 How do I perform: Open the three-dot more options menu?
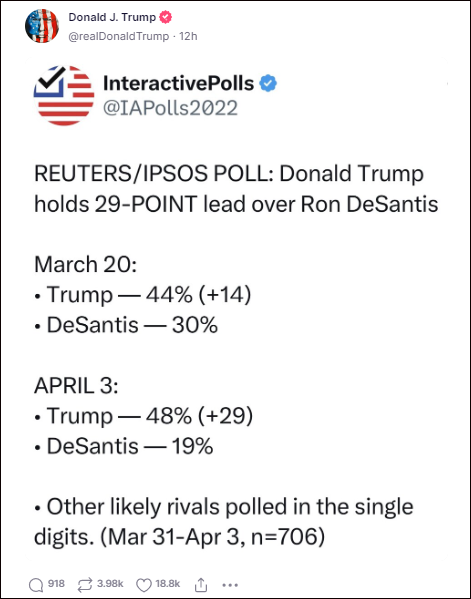(230, 585)
